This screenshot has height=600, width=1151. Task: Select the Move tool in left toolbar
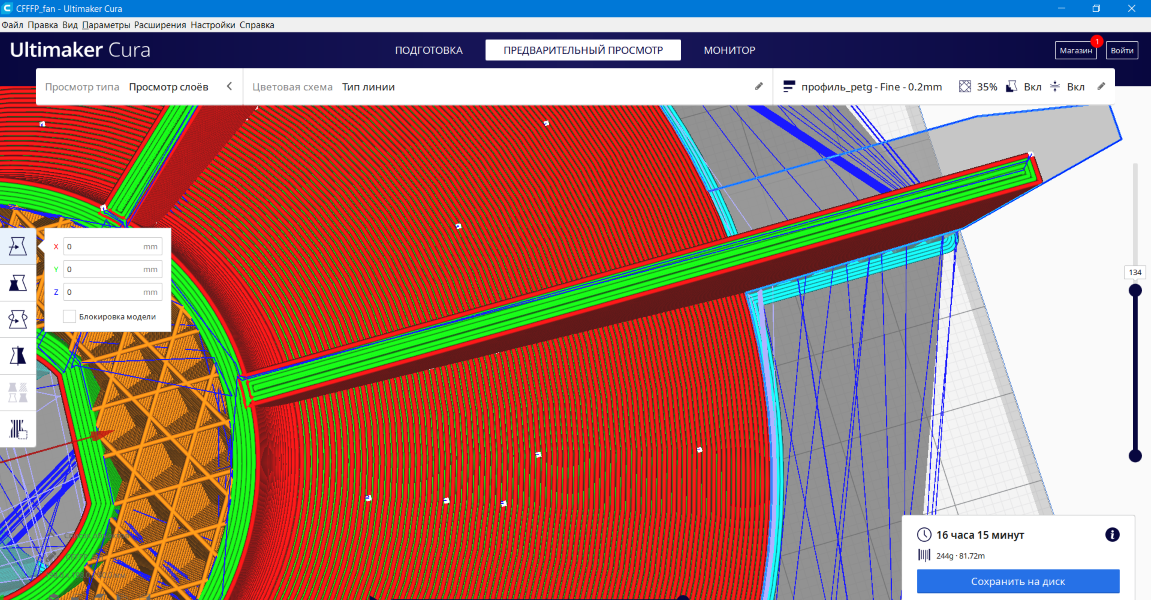18,246
